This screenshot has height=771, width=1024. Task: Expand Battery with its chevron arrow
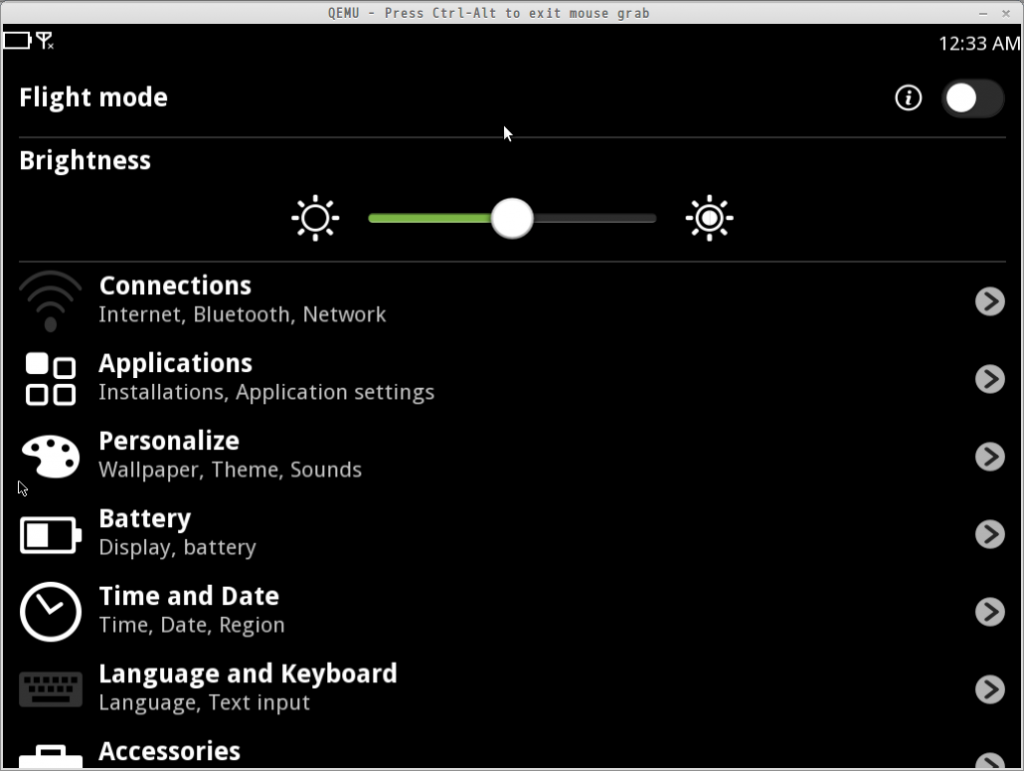point(989,534)
